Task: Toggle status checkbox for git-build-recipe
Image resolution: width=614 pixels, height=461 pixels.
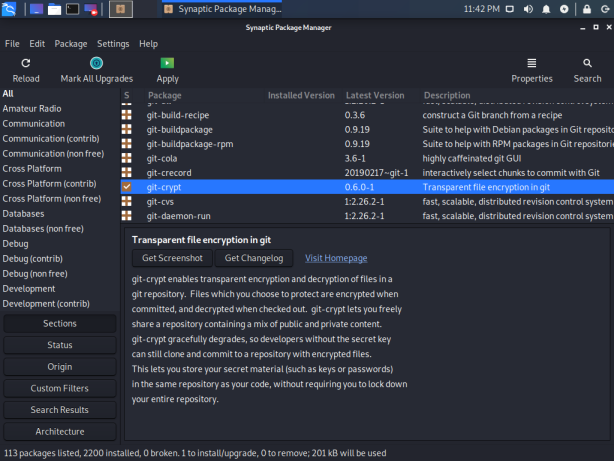Action: tap(126, 115)
